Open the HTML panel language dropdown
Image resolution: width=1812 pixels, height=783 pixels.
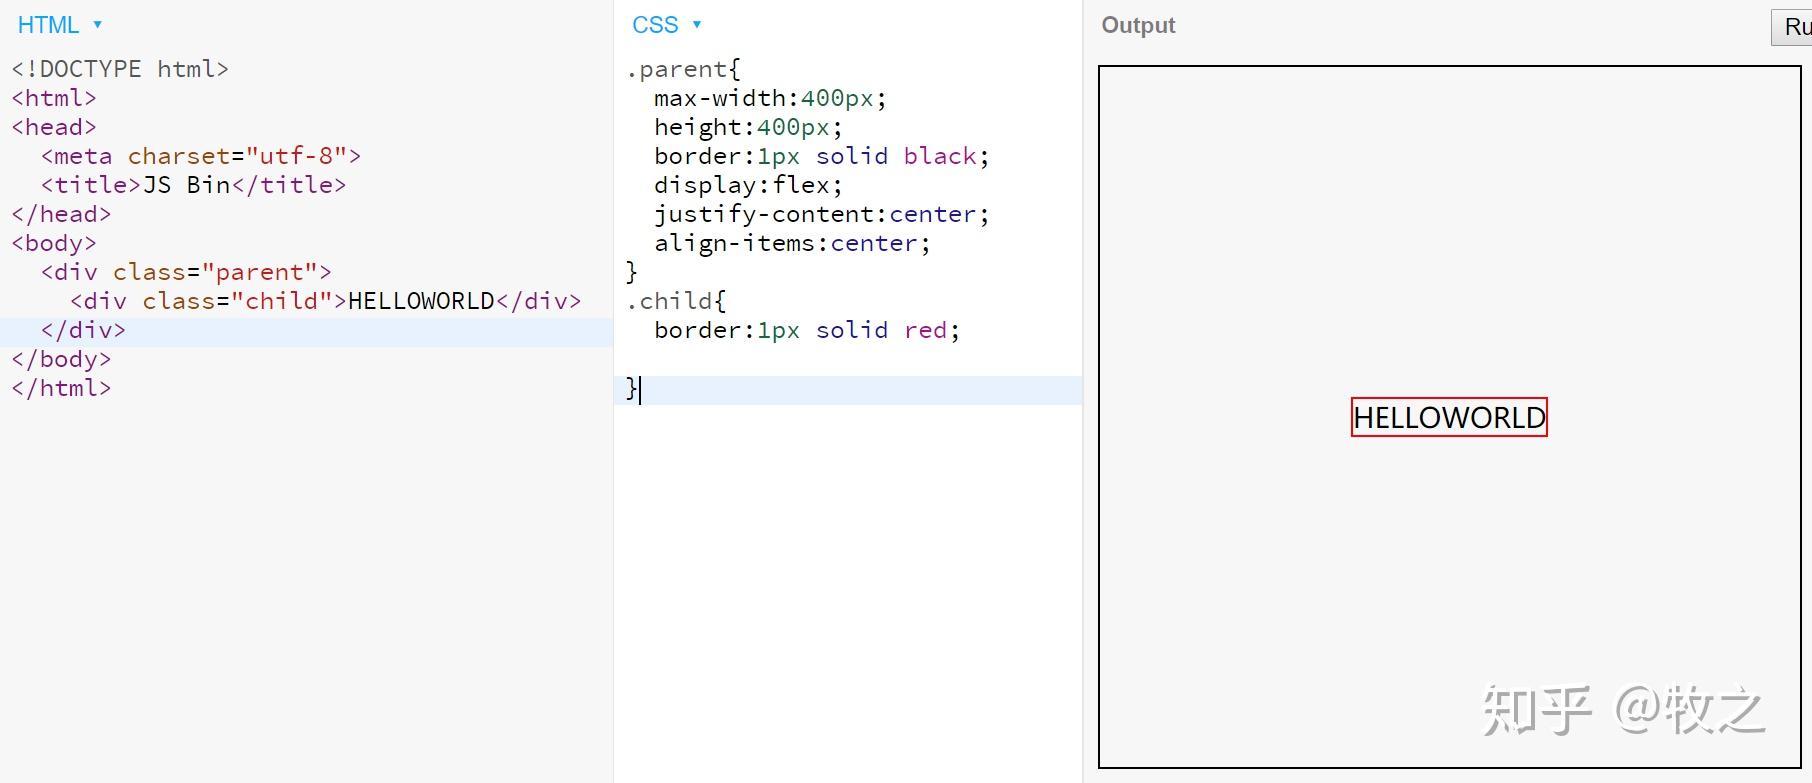pyautogui.click(x=59, y=25)
